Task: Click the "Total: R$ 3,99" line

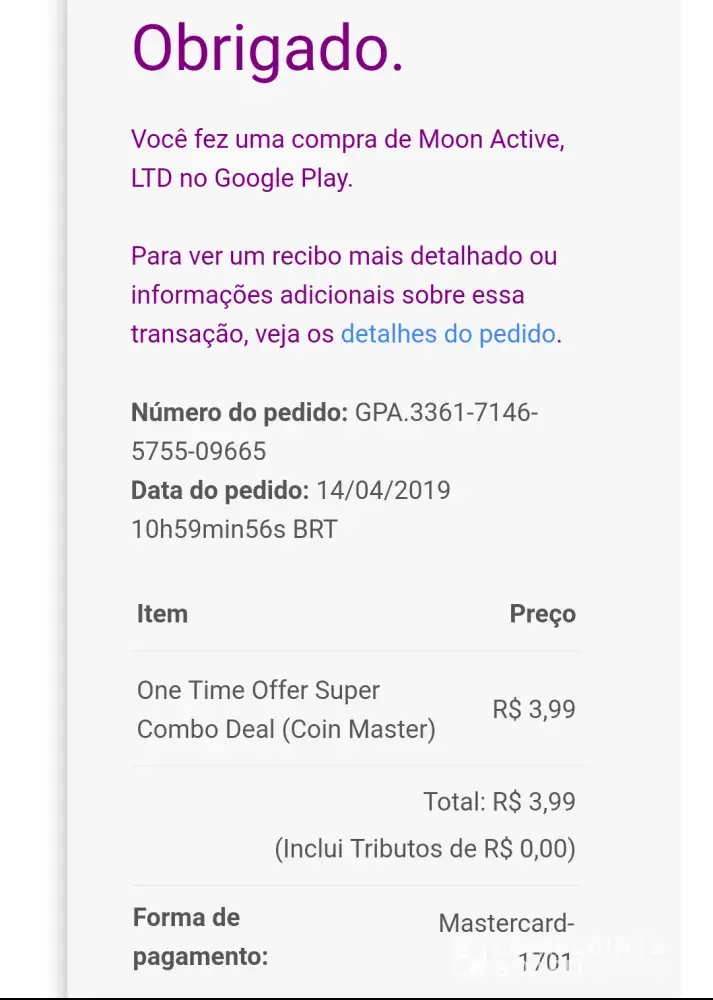Action: pyautogui.click(x=499, y=802)
